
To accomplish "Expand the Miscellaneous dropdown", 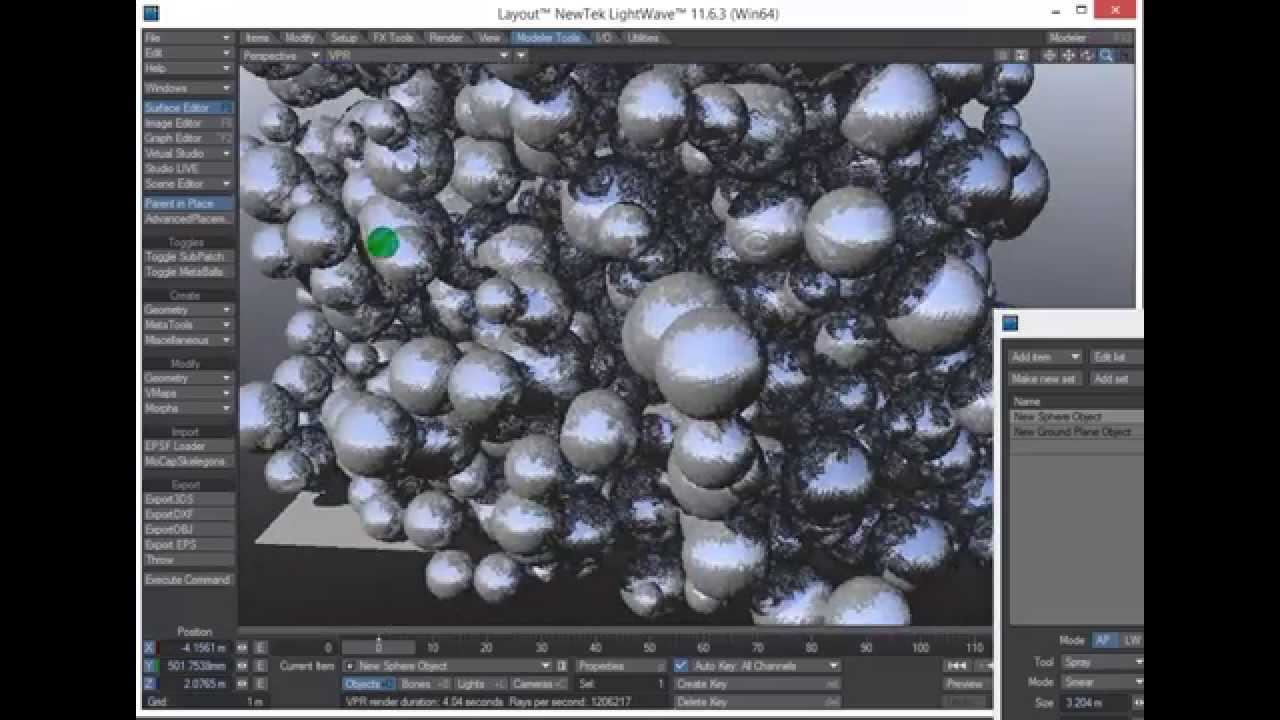I will point(188,340).
